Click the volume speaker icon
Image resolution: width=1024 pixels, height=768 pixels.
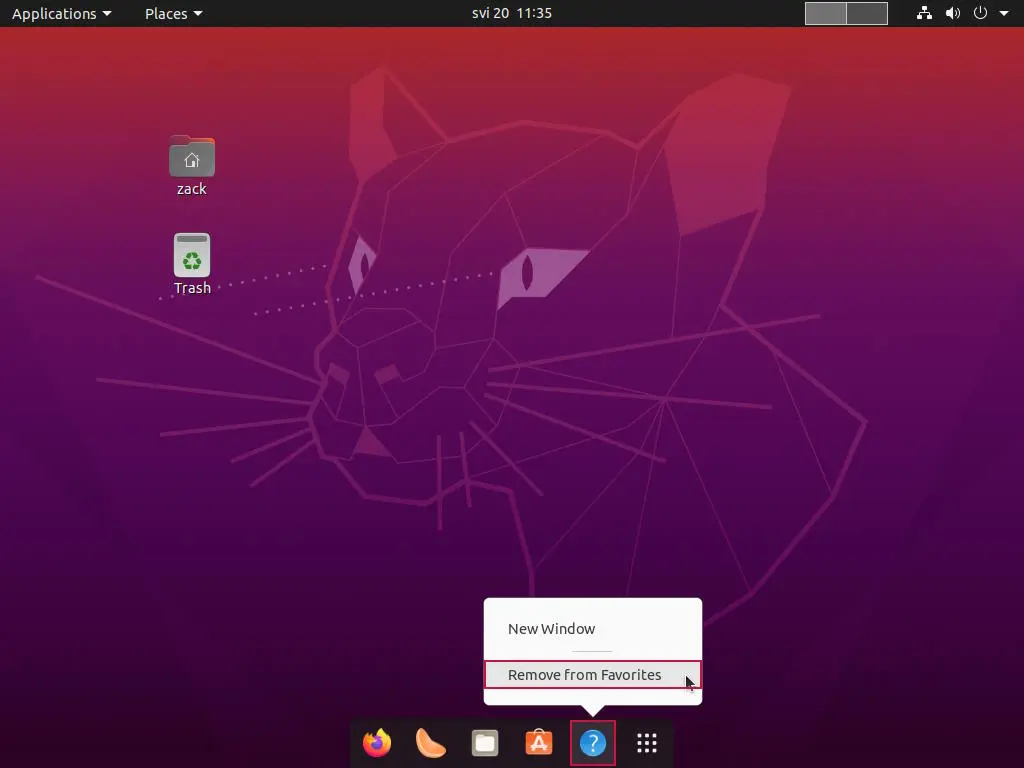coord(953,13)
